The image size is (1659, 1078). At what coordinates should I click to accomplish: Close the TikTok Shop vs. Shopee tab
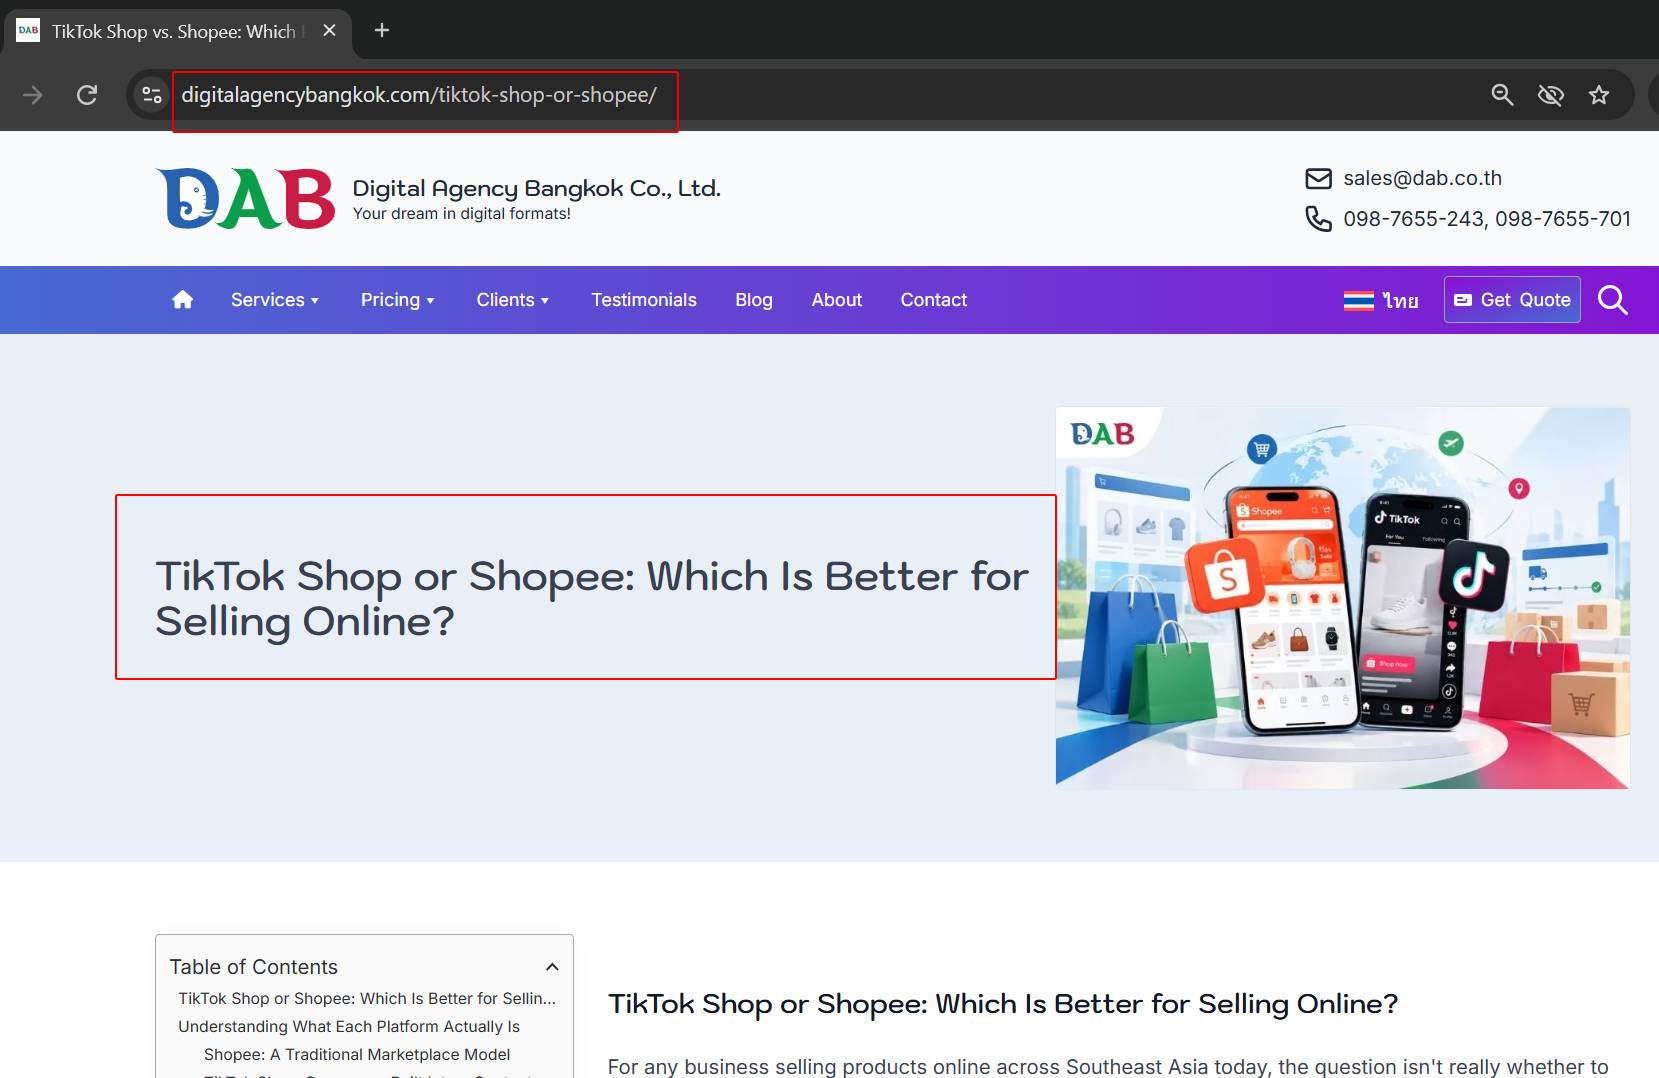(x=329, y=30)
